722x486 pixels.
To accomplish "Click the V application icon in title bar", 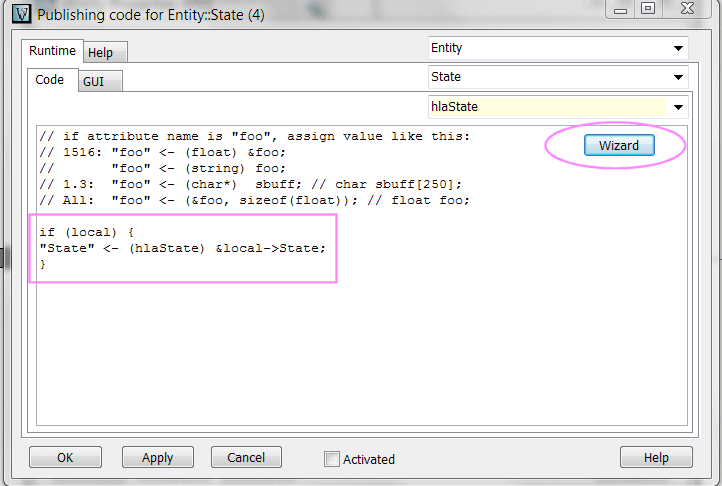I will pos(18,15).
